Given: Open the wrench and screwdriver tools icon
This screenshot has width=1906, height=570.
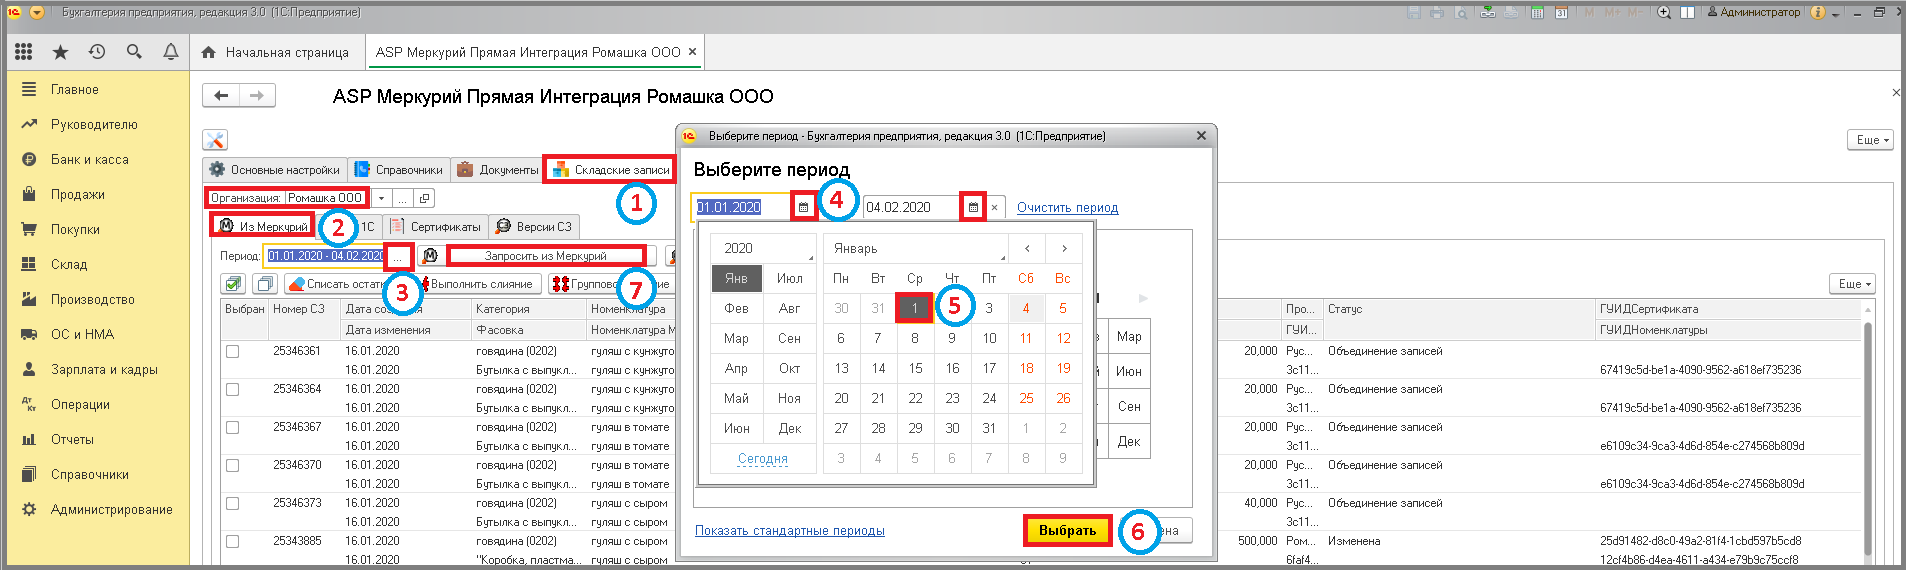Looking at the screenshot, I should tap(215, 140).
